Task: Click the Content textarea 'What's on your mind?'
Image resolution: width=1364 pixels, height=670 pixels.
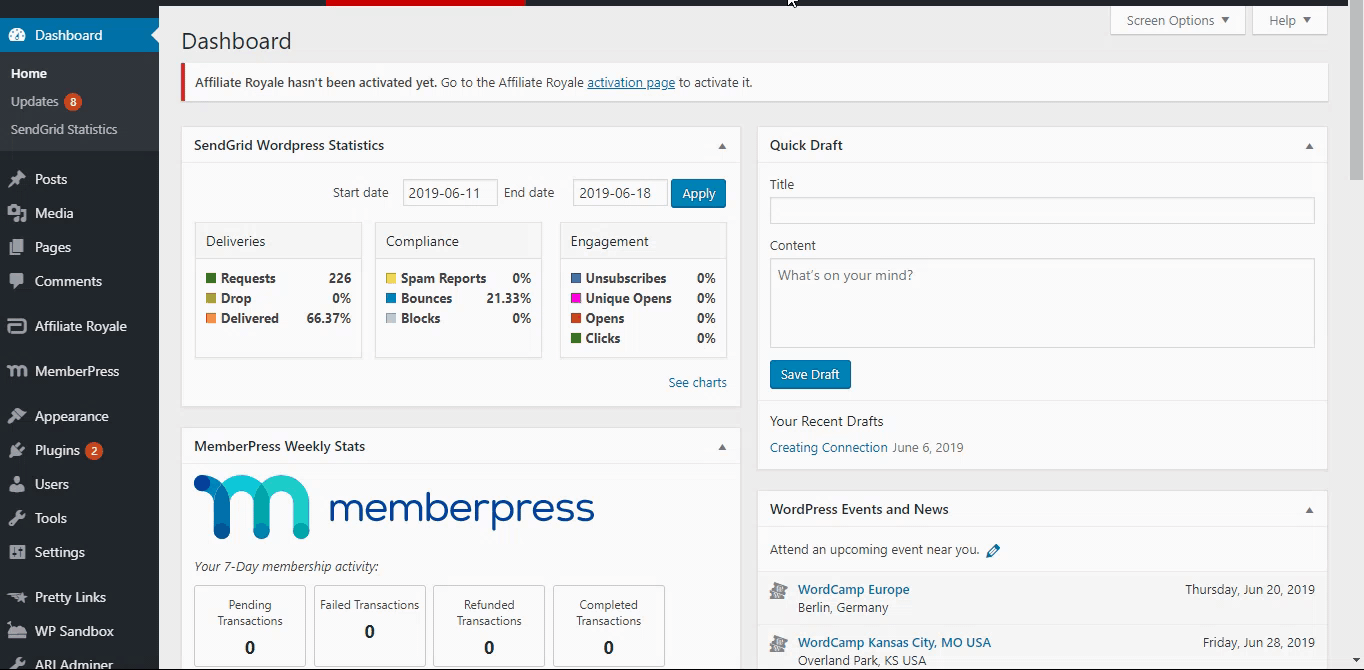Action: click(x=1042, y=303)
